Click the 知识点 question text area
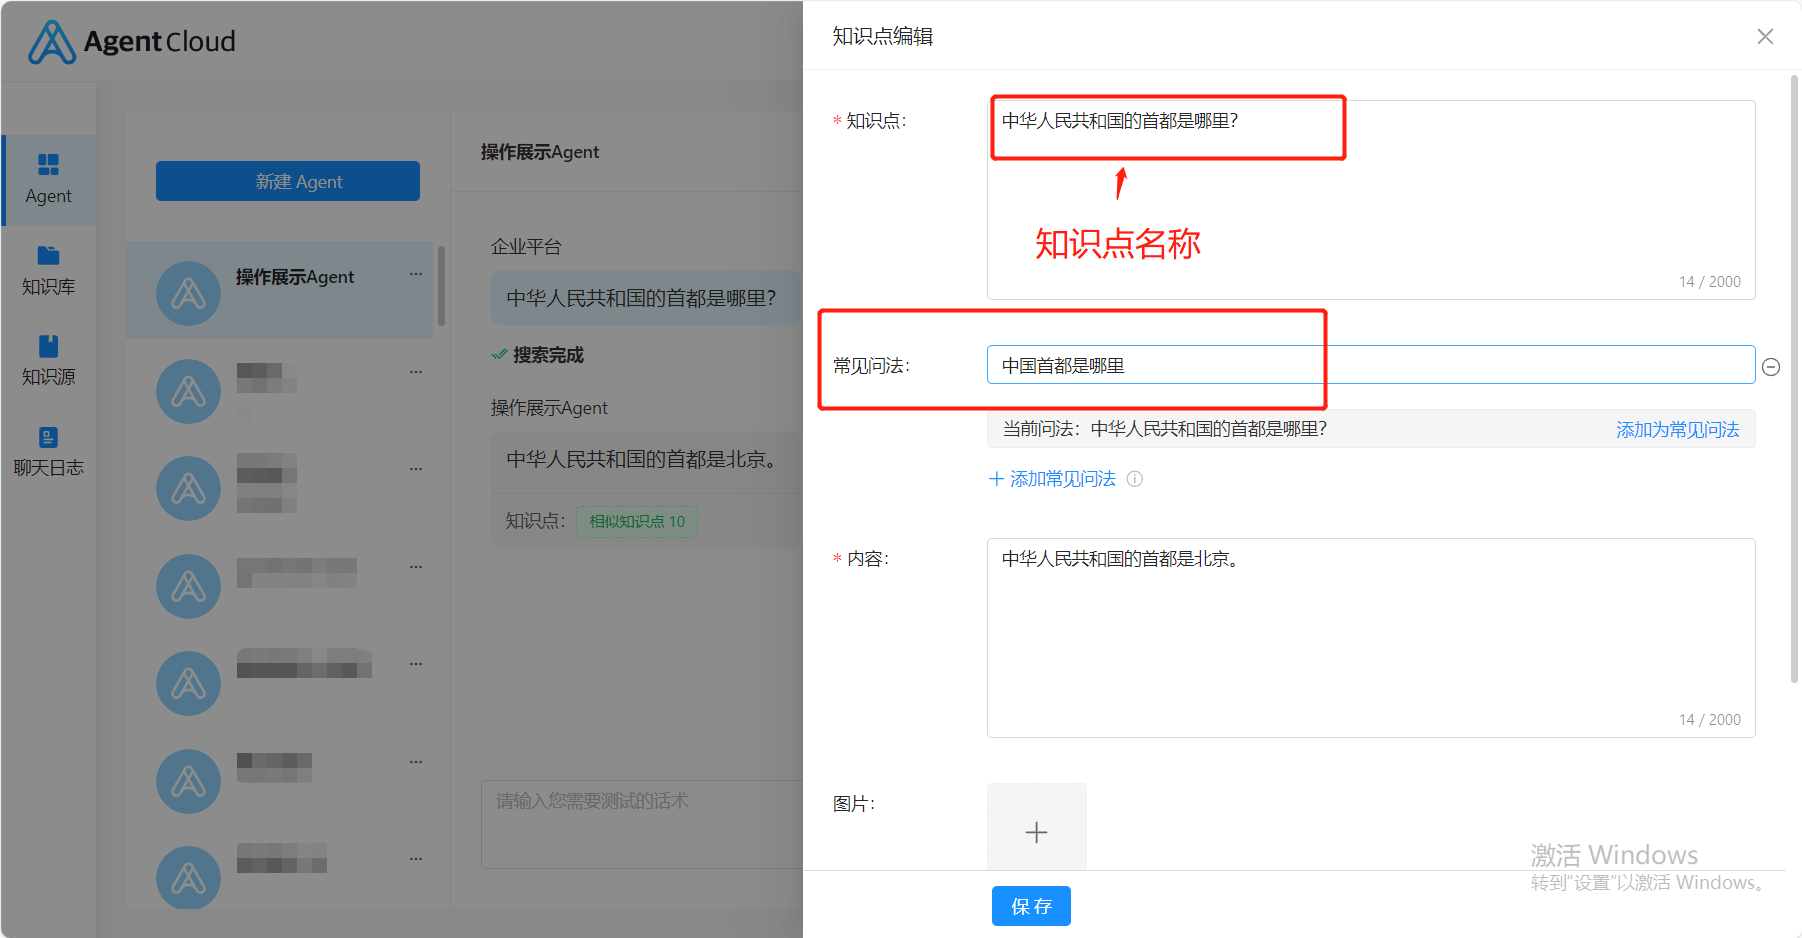This screenshot has width=1802, height=938. coord(1371,200)
